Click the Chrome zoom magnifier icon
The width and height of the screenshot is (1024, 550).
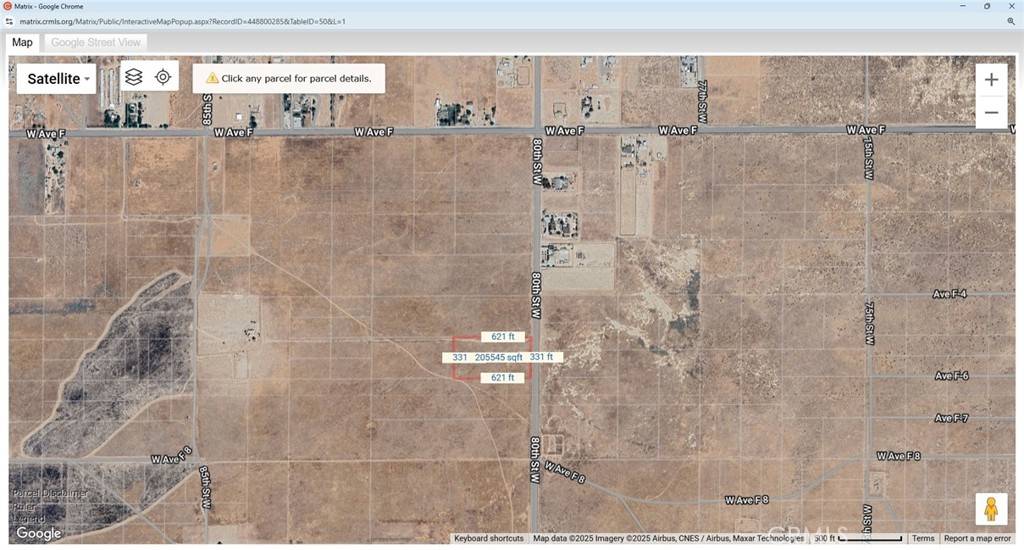point(1011,21)
